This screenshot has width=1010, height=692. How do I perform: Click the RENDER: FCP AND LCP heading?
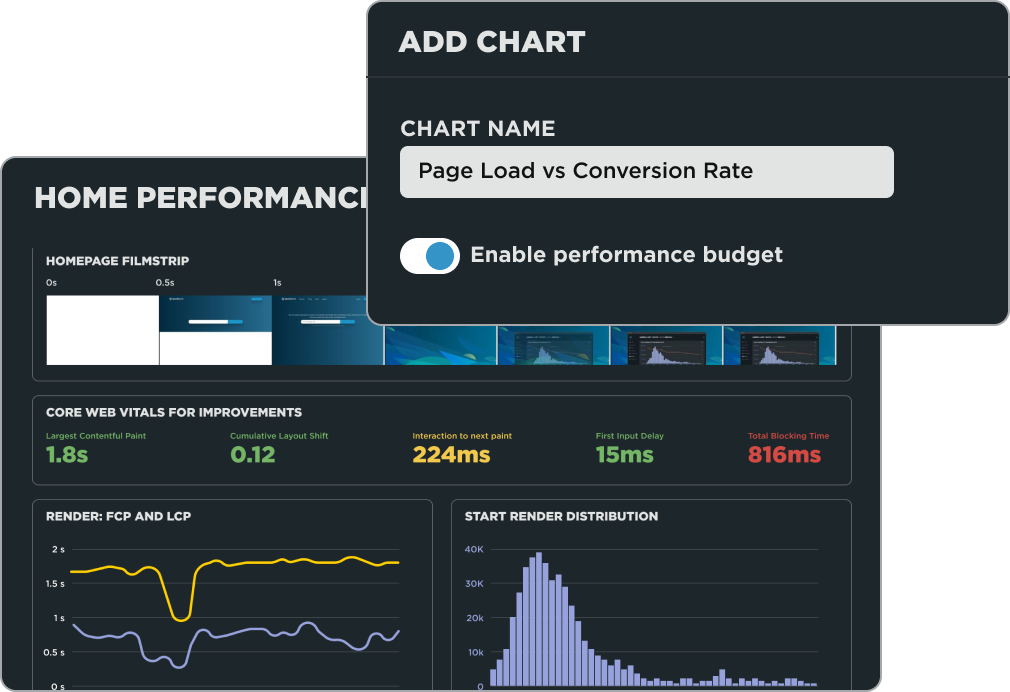click(119, 516)
